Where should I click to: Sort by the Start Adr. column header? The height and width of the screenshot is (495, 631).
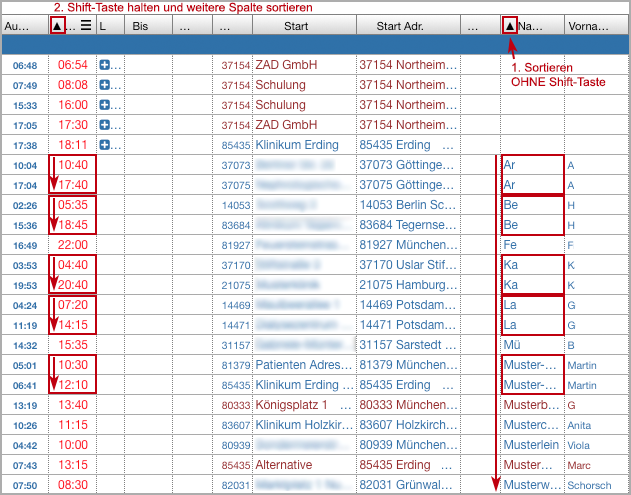[404, 25]
